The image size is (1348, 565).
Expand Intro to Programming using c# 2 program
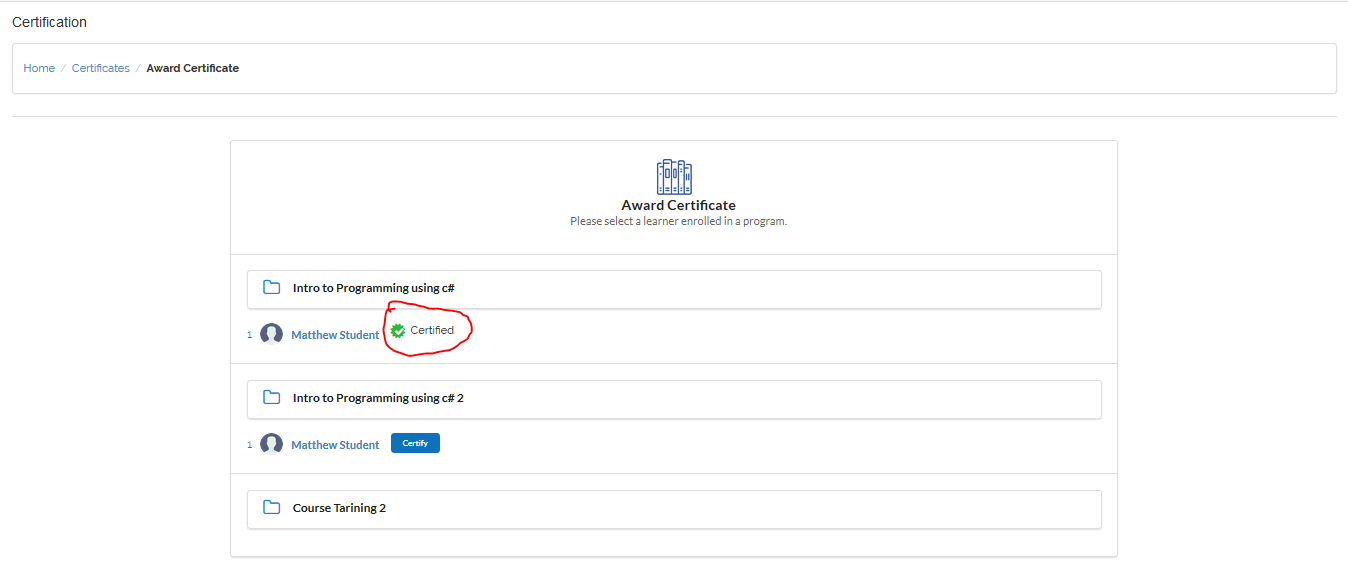674,399
